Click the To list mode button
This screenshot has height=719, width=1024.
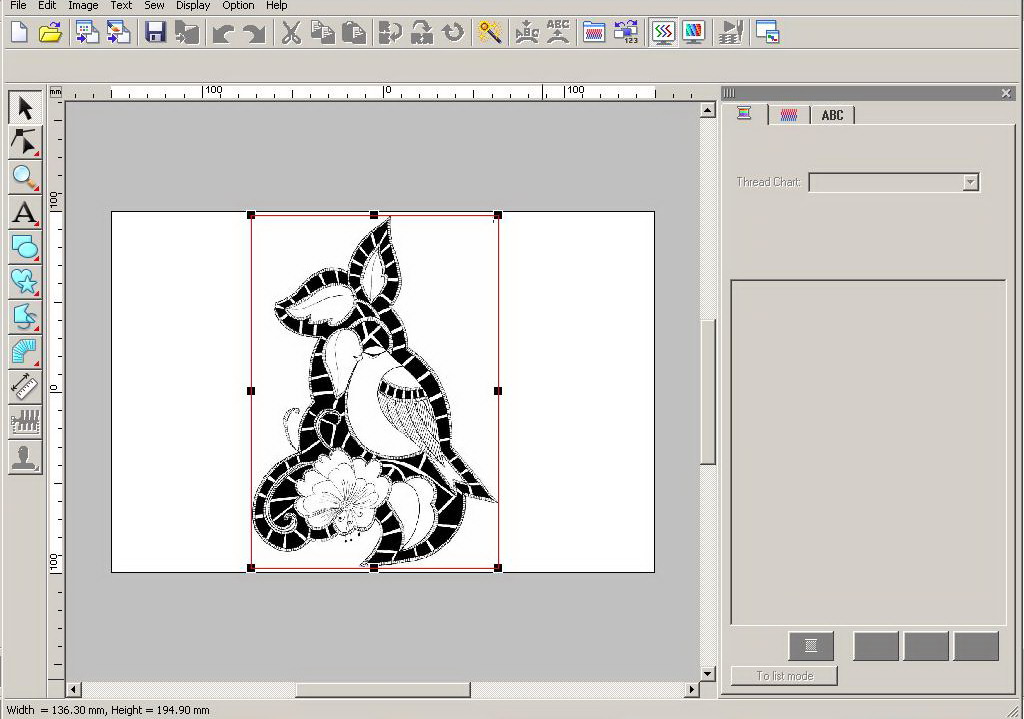[784, 676]
